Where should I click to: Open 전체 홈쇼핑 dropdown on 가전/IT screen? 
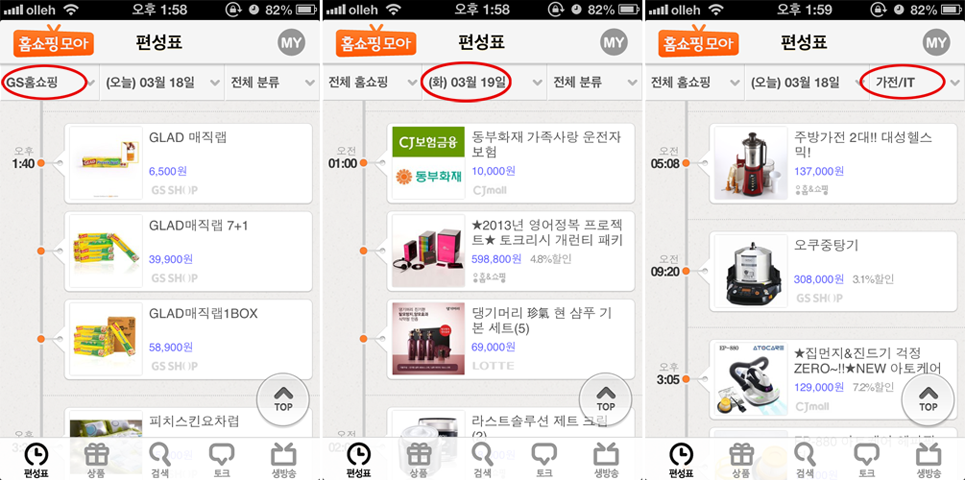(695, 82)
